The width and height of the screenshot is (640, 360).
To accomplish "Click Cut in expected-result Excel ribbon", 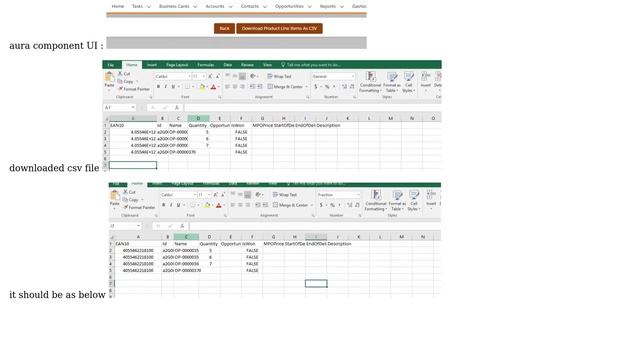I will click(x=129, y=192).
